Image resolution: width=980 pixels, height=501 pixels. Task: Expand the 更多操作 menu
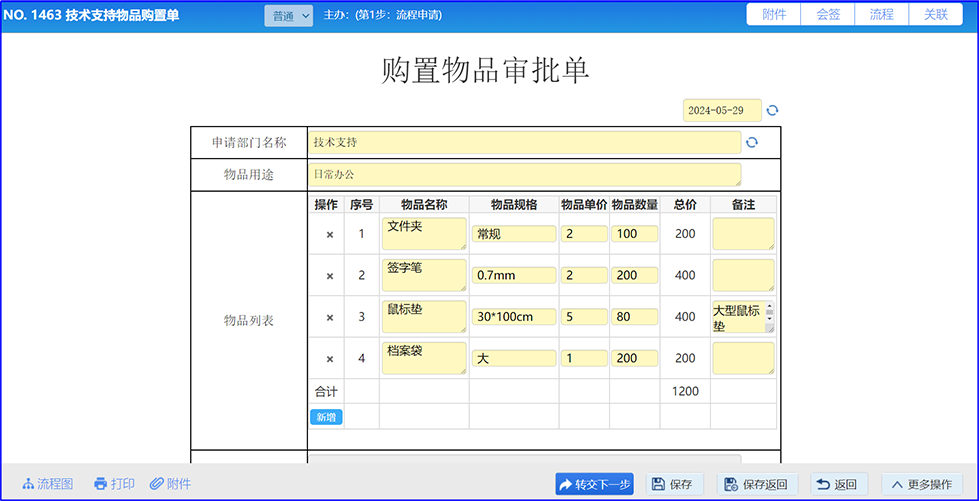(x=922, y=484)
